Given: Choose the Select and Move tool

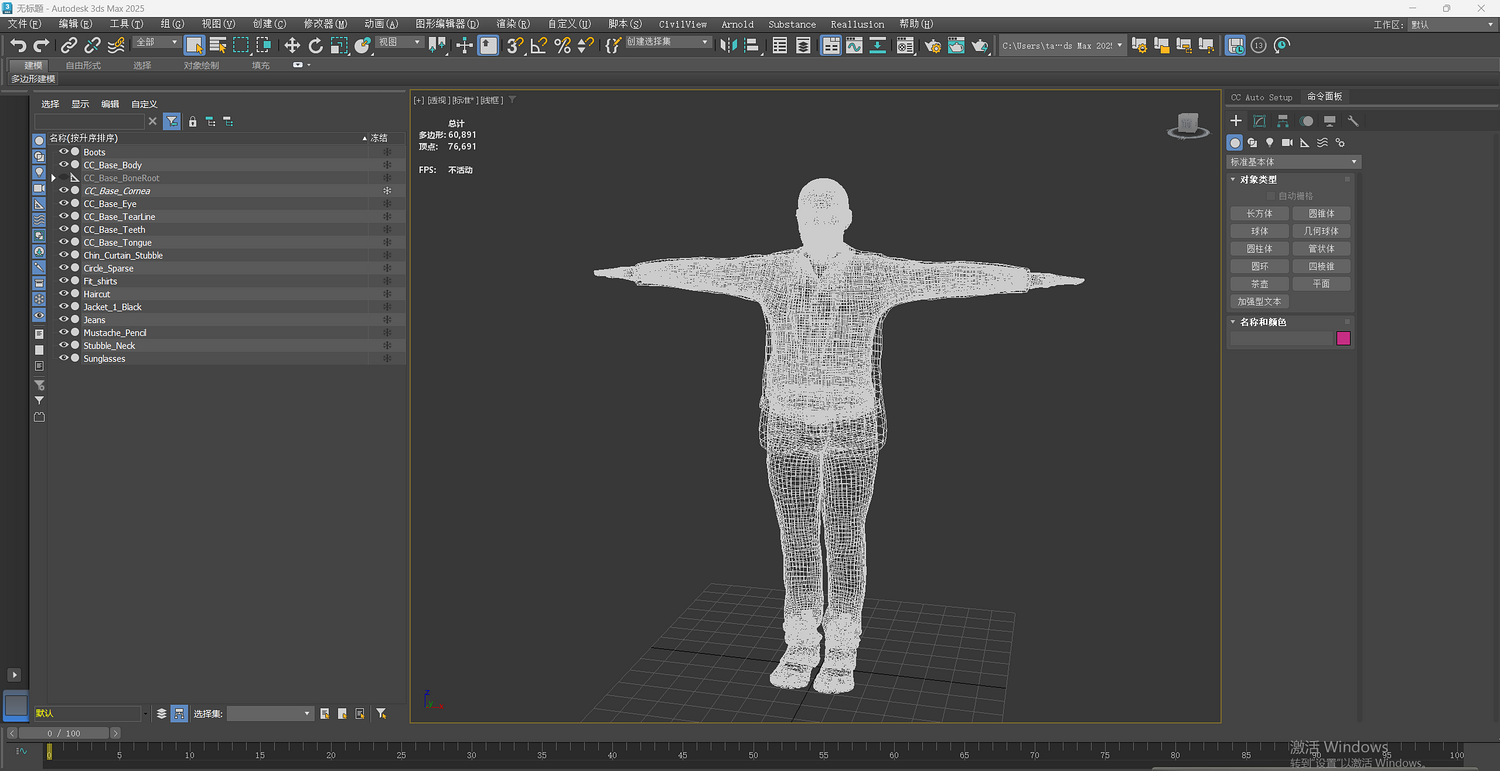Looking at the screenshot, I should click(x=292, y=45).
